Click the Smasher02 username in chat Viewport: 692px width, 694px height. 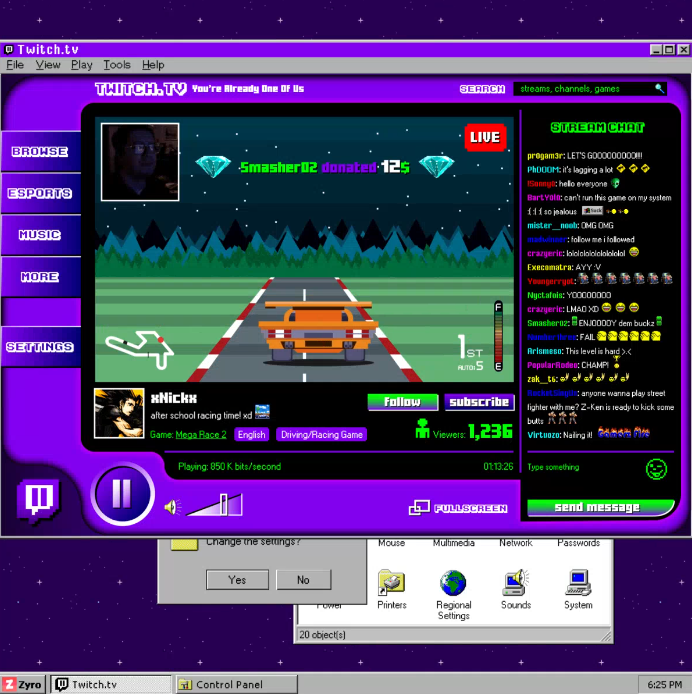click(548, 323)
